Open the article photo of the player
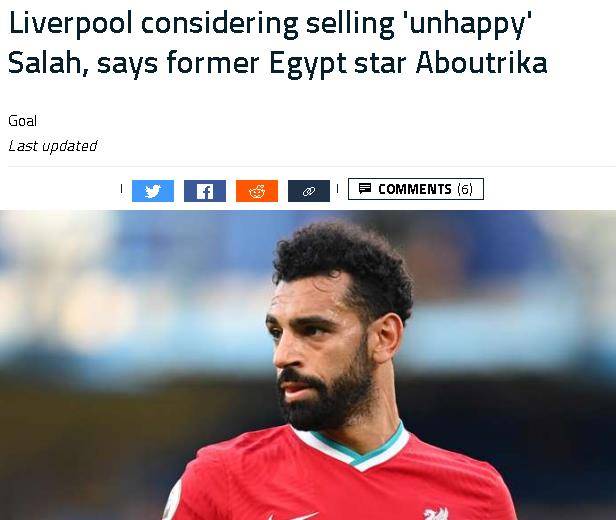Image resolution: width=616 pixels, height=520 pixels. click(308, 365)
